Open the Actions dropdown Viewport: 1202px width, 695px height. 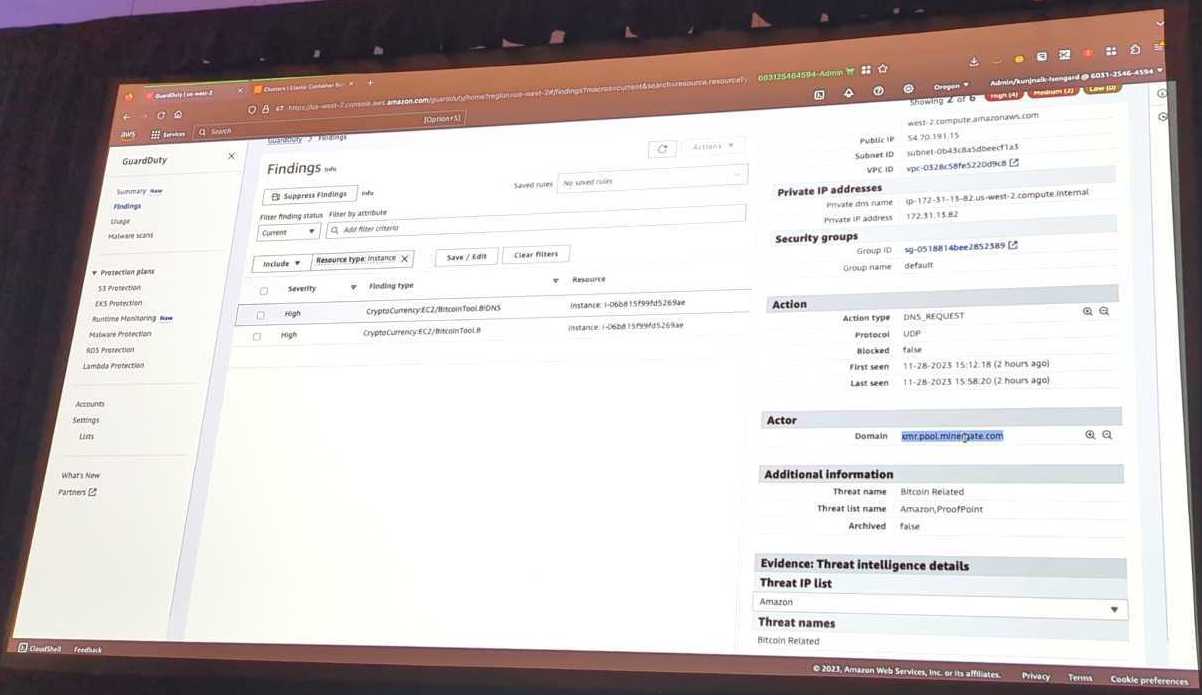[712, 147]
